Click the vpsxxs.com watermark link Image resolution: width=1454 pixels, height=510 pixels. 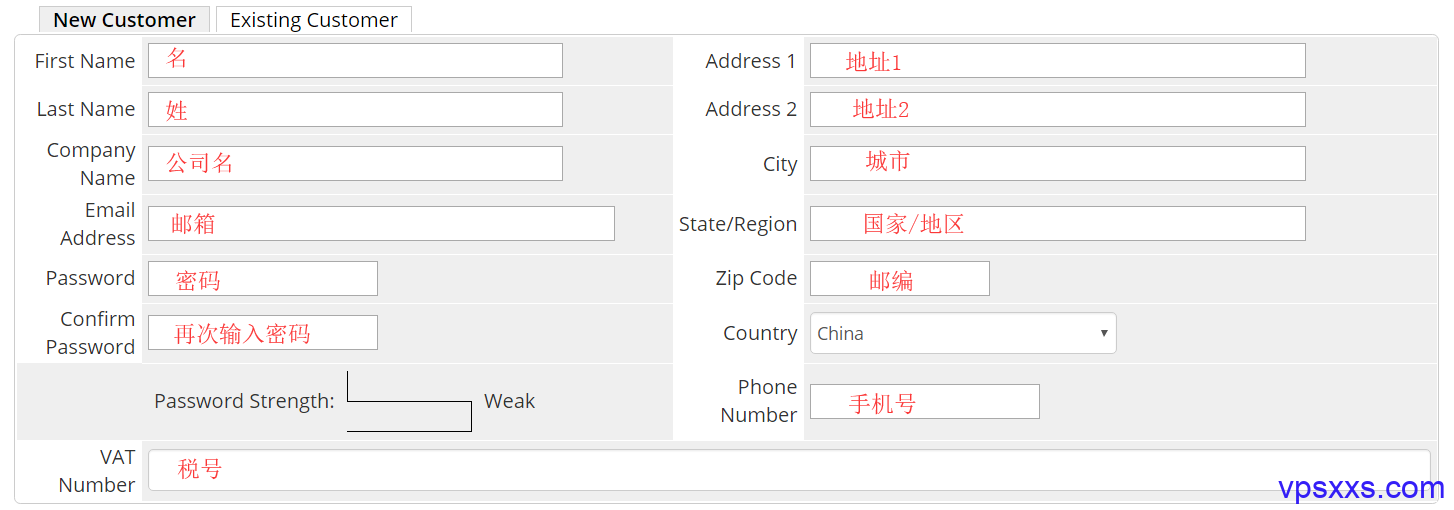[1361, 488]
